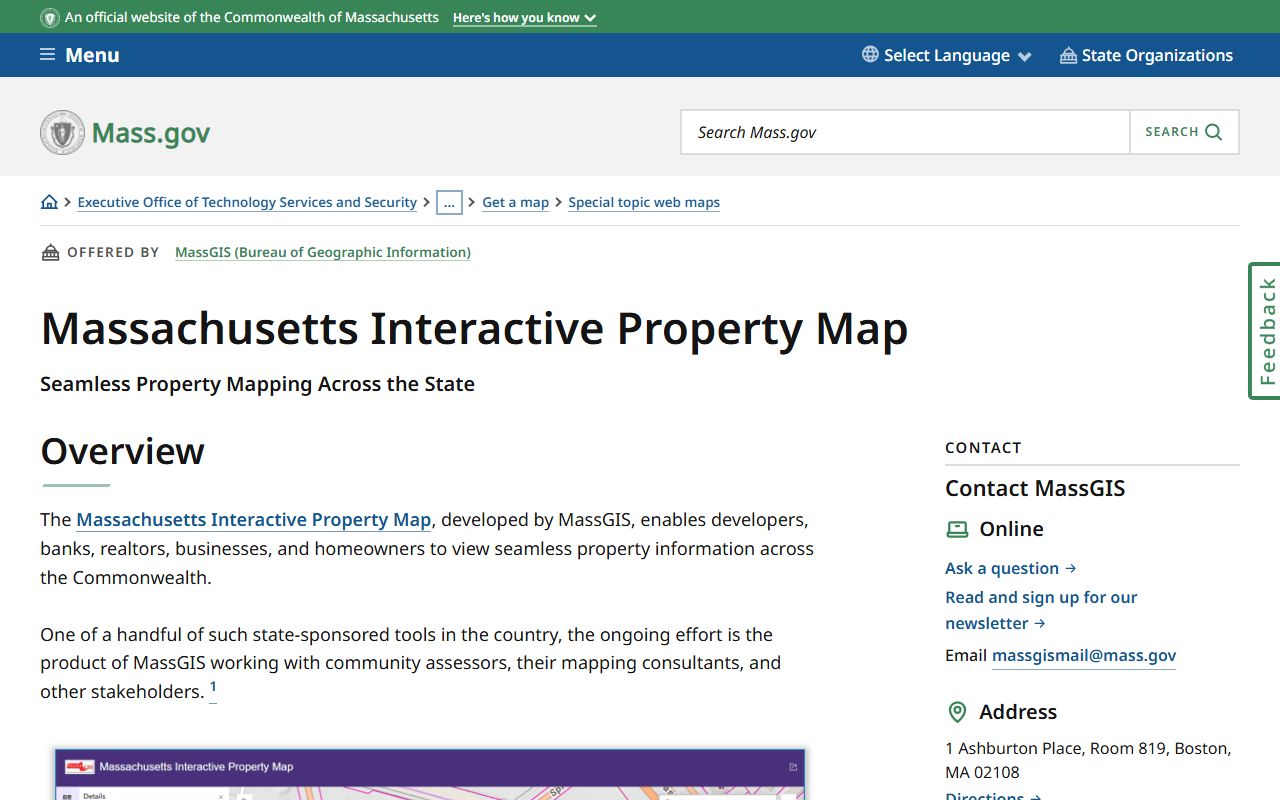Click inside the Search Mass.gov field
Viewport: 1280px width, 800px height.
[905, 132]
